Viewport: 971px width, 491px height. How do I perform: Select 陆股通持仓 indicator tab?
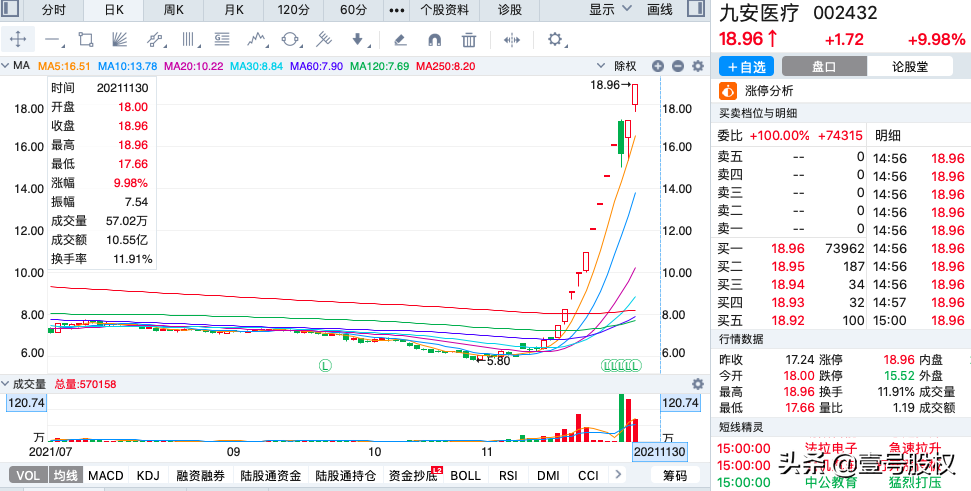click(346, 476)
